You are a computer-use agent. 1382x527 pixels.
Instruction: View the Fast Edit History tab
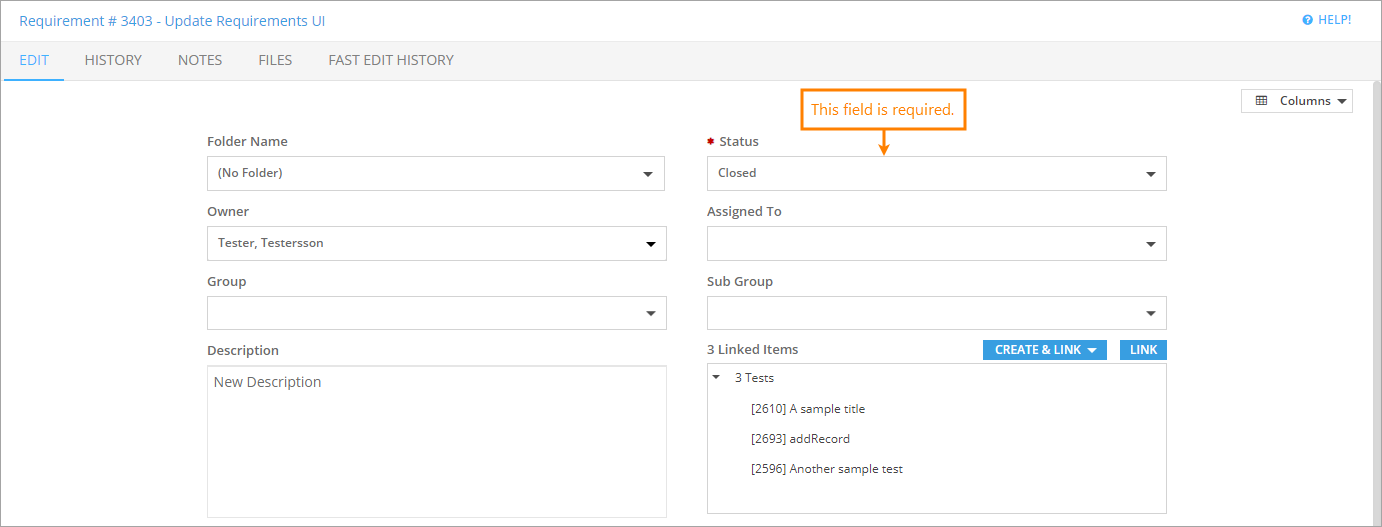[x=391, y=60]
